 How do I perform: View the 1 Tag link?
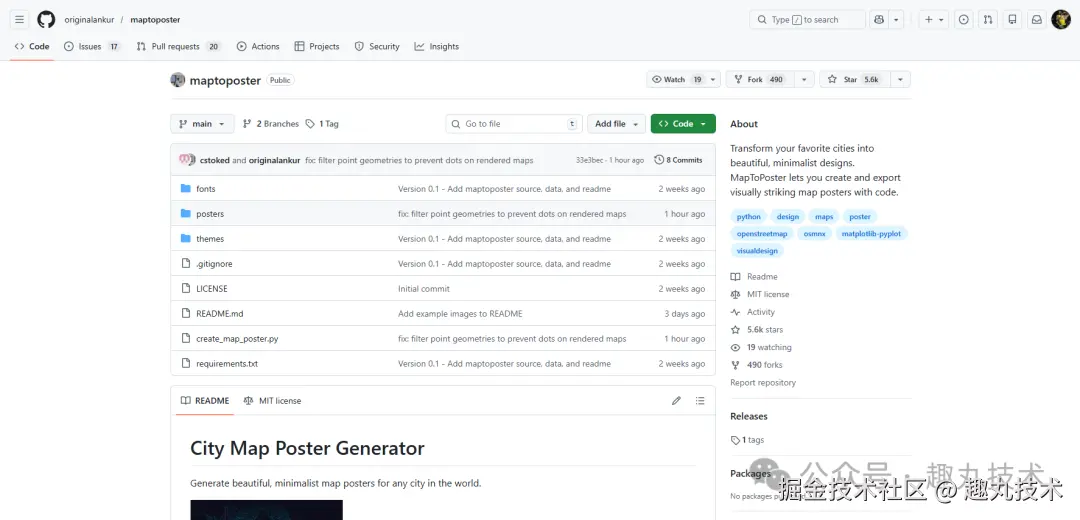(x=322, y=124)
